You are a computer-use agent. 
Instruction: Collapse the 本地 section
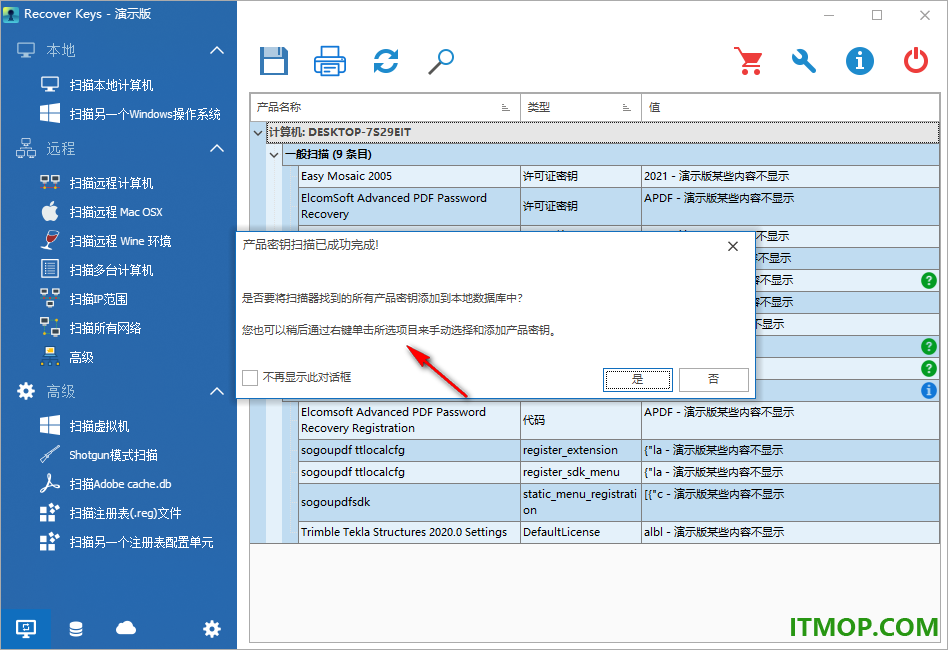[x=216, y=50]
